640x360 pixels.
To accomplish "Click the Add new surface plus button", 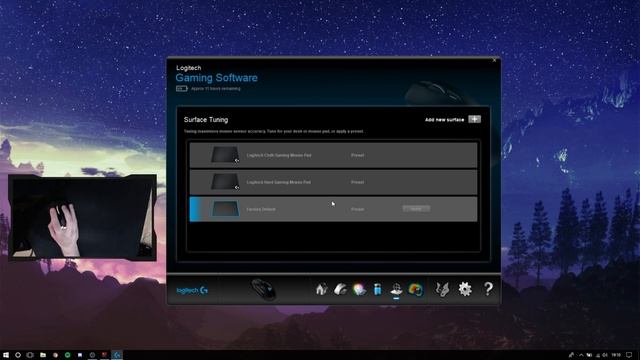I will 474,119.
